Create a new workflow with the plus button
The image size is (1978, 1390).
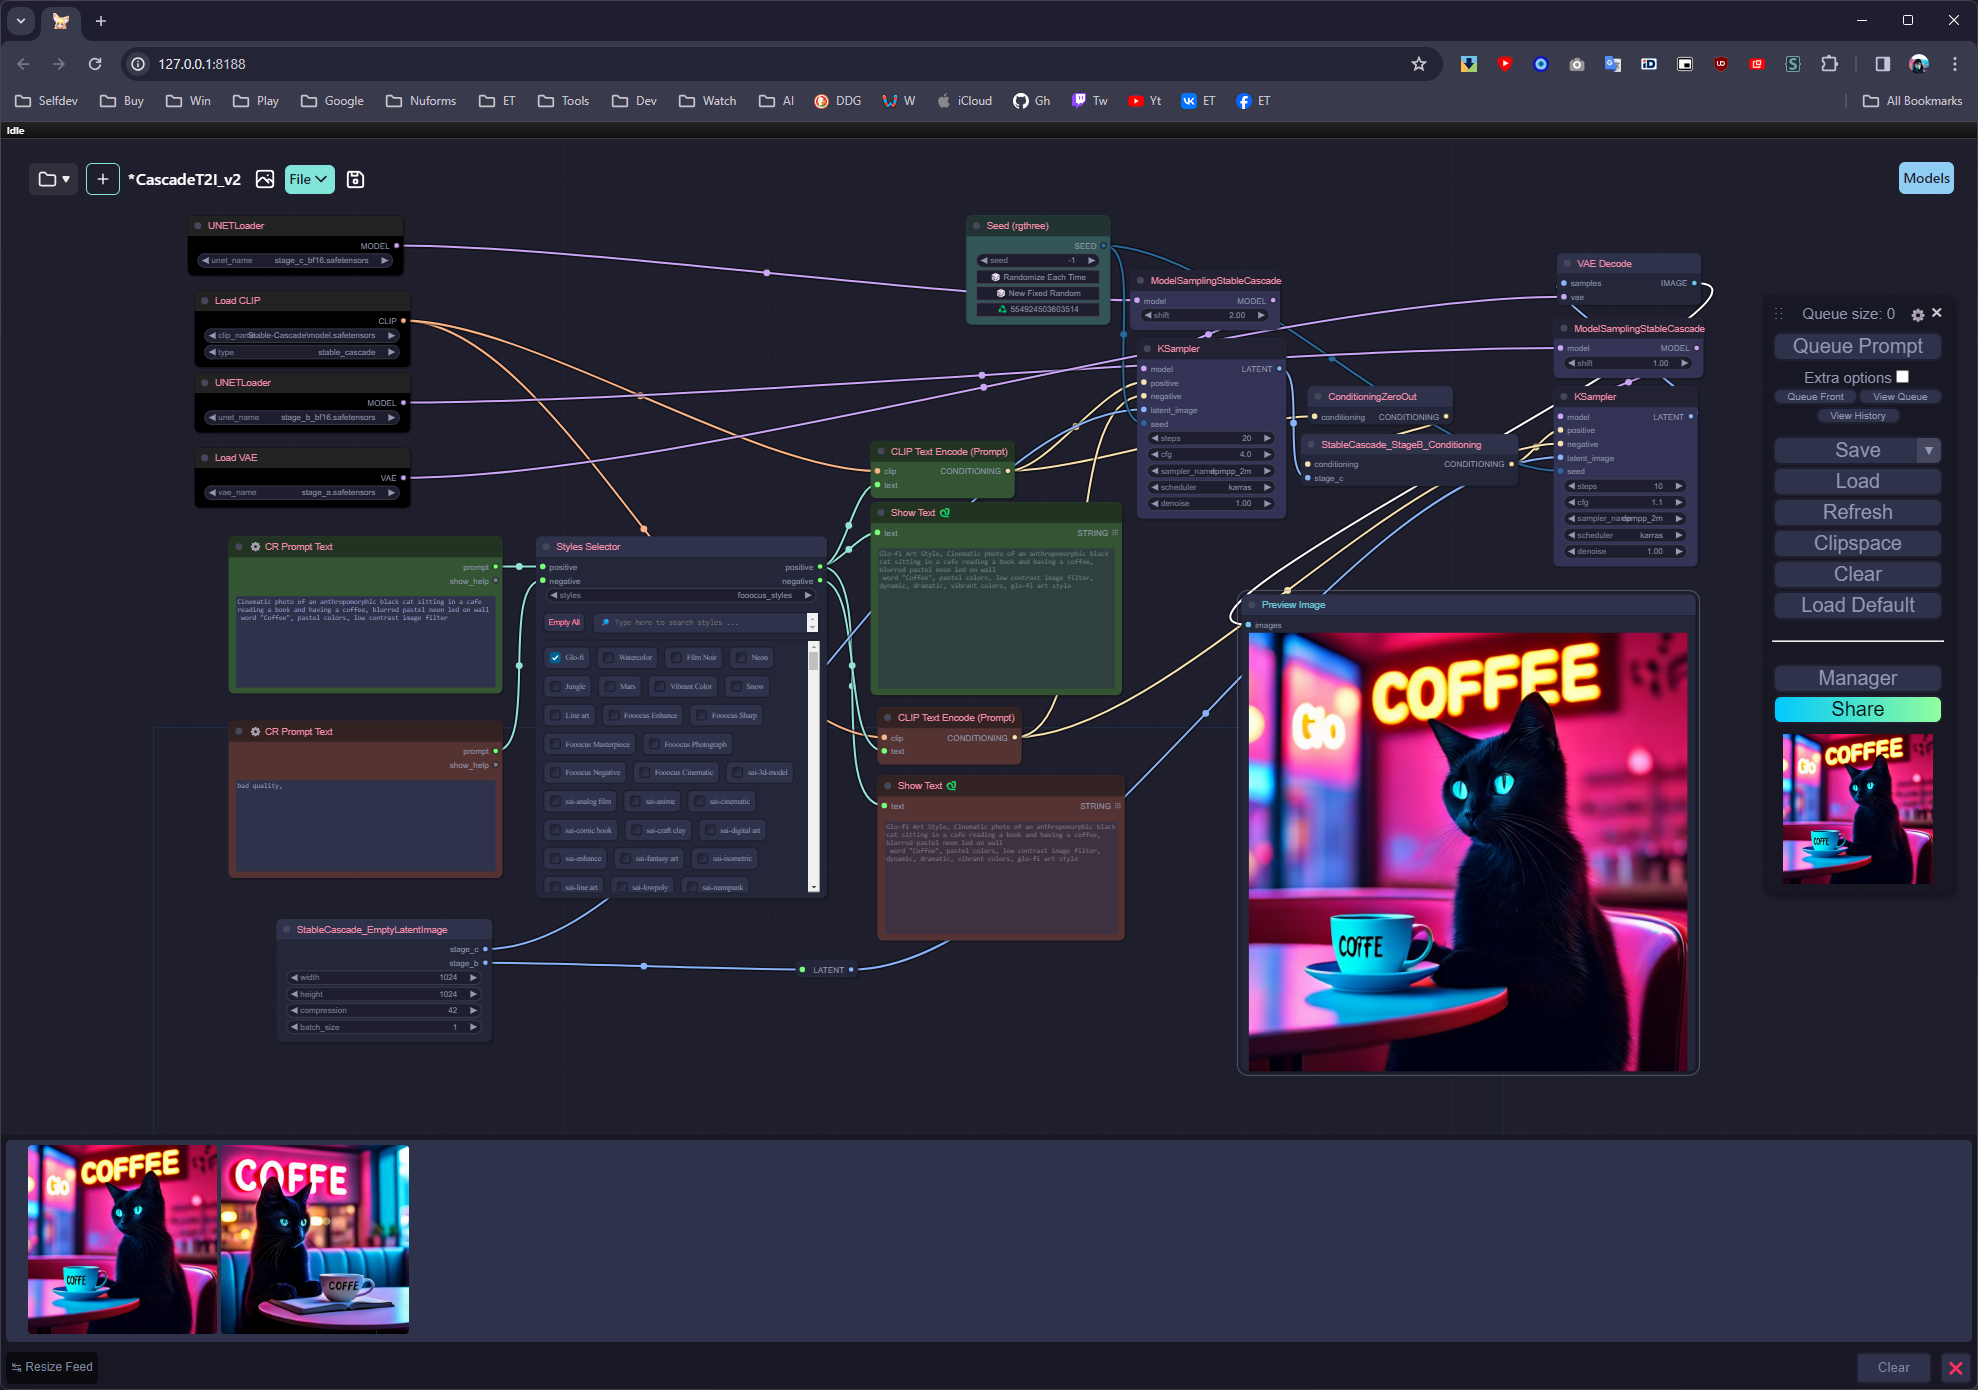[x=102, y=179]
